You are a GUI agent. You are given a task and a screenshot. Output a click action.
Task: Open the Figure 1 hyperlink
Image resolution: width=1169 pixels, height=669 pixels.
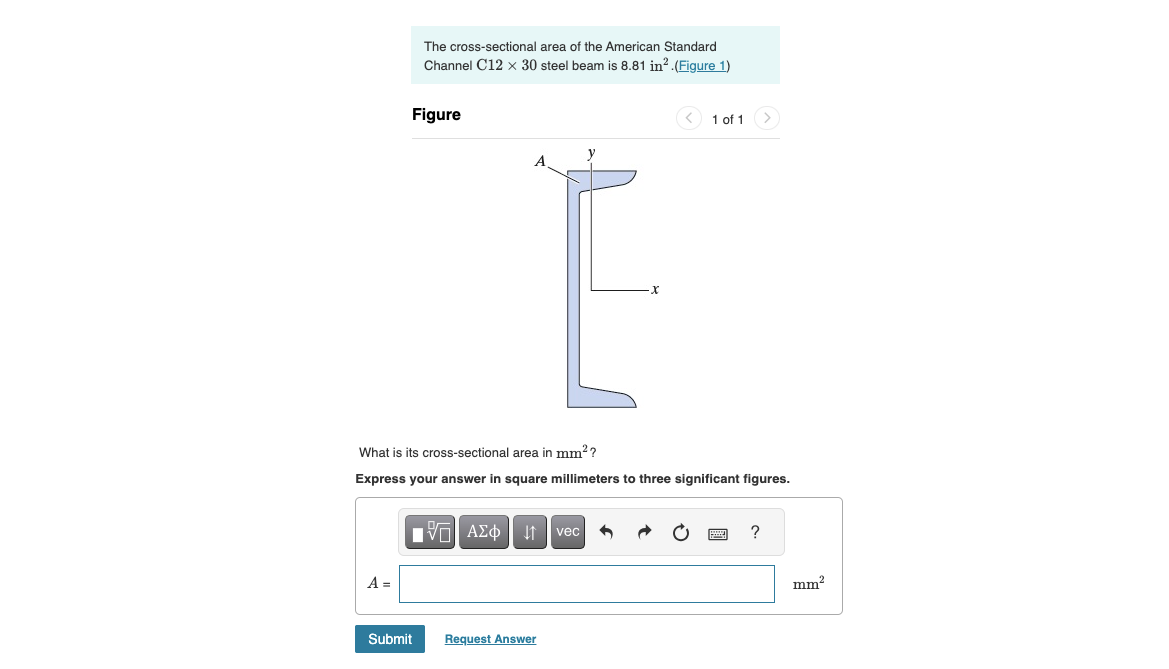coord(700,65)
